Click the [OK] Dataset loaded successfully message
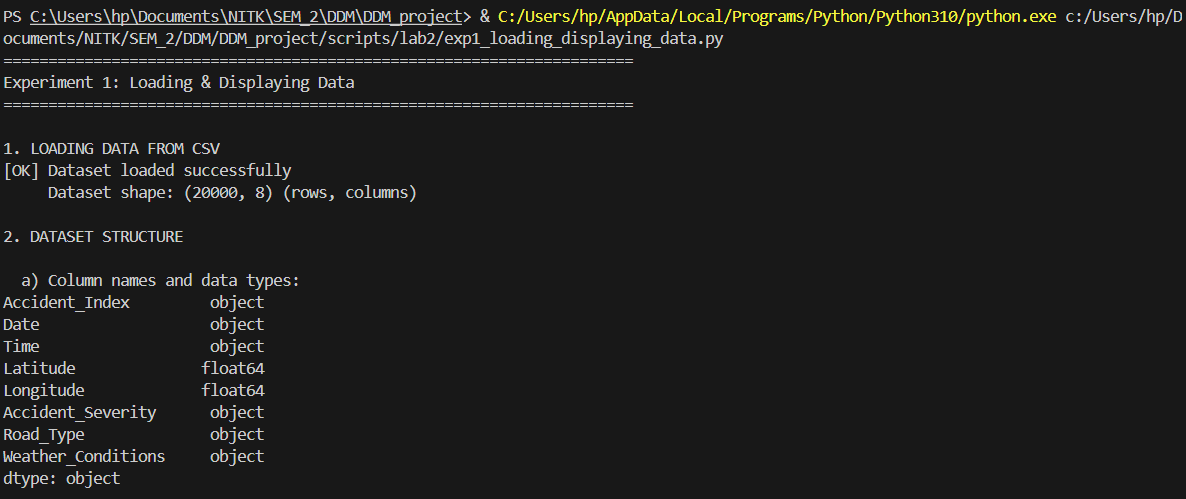The image size is (1186, 499). 147,171
